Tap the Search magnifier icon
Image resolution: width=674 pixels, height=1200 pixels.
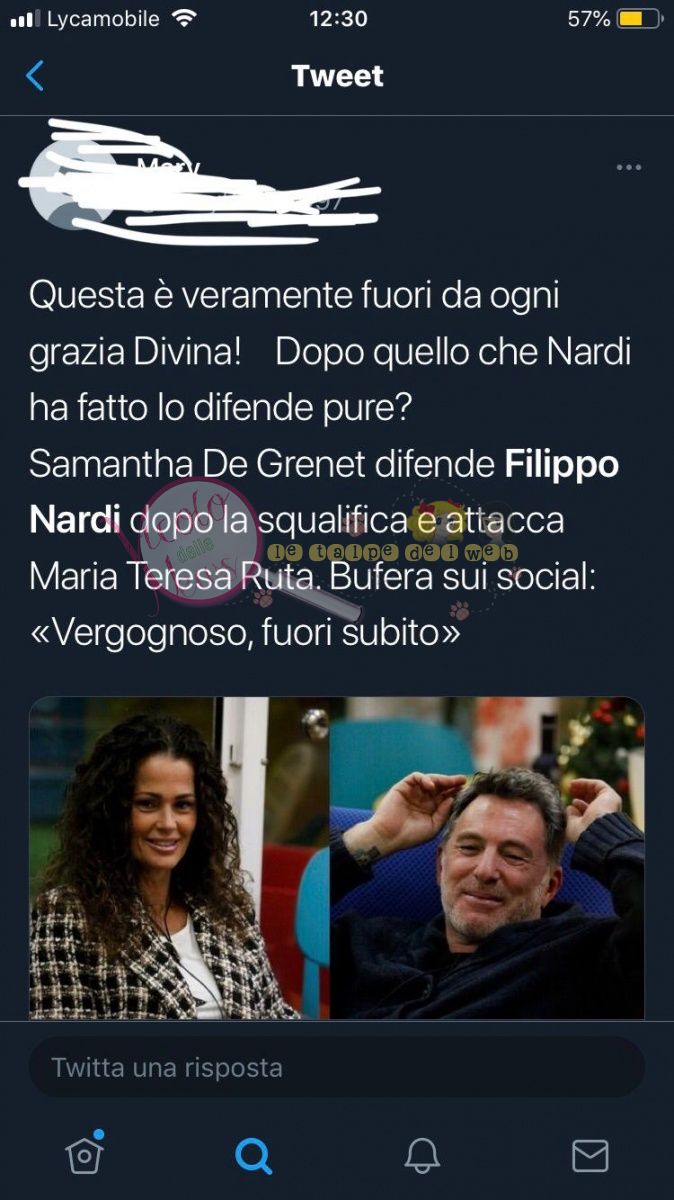tap(253, 1156)
